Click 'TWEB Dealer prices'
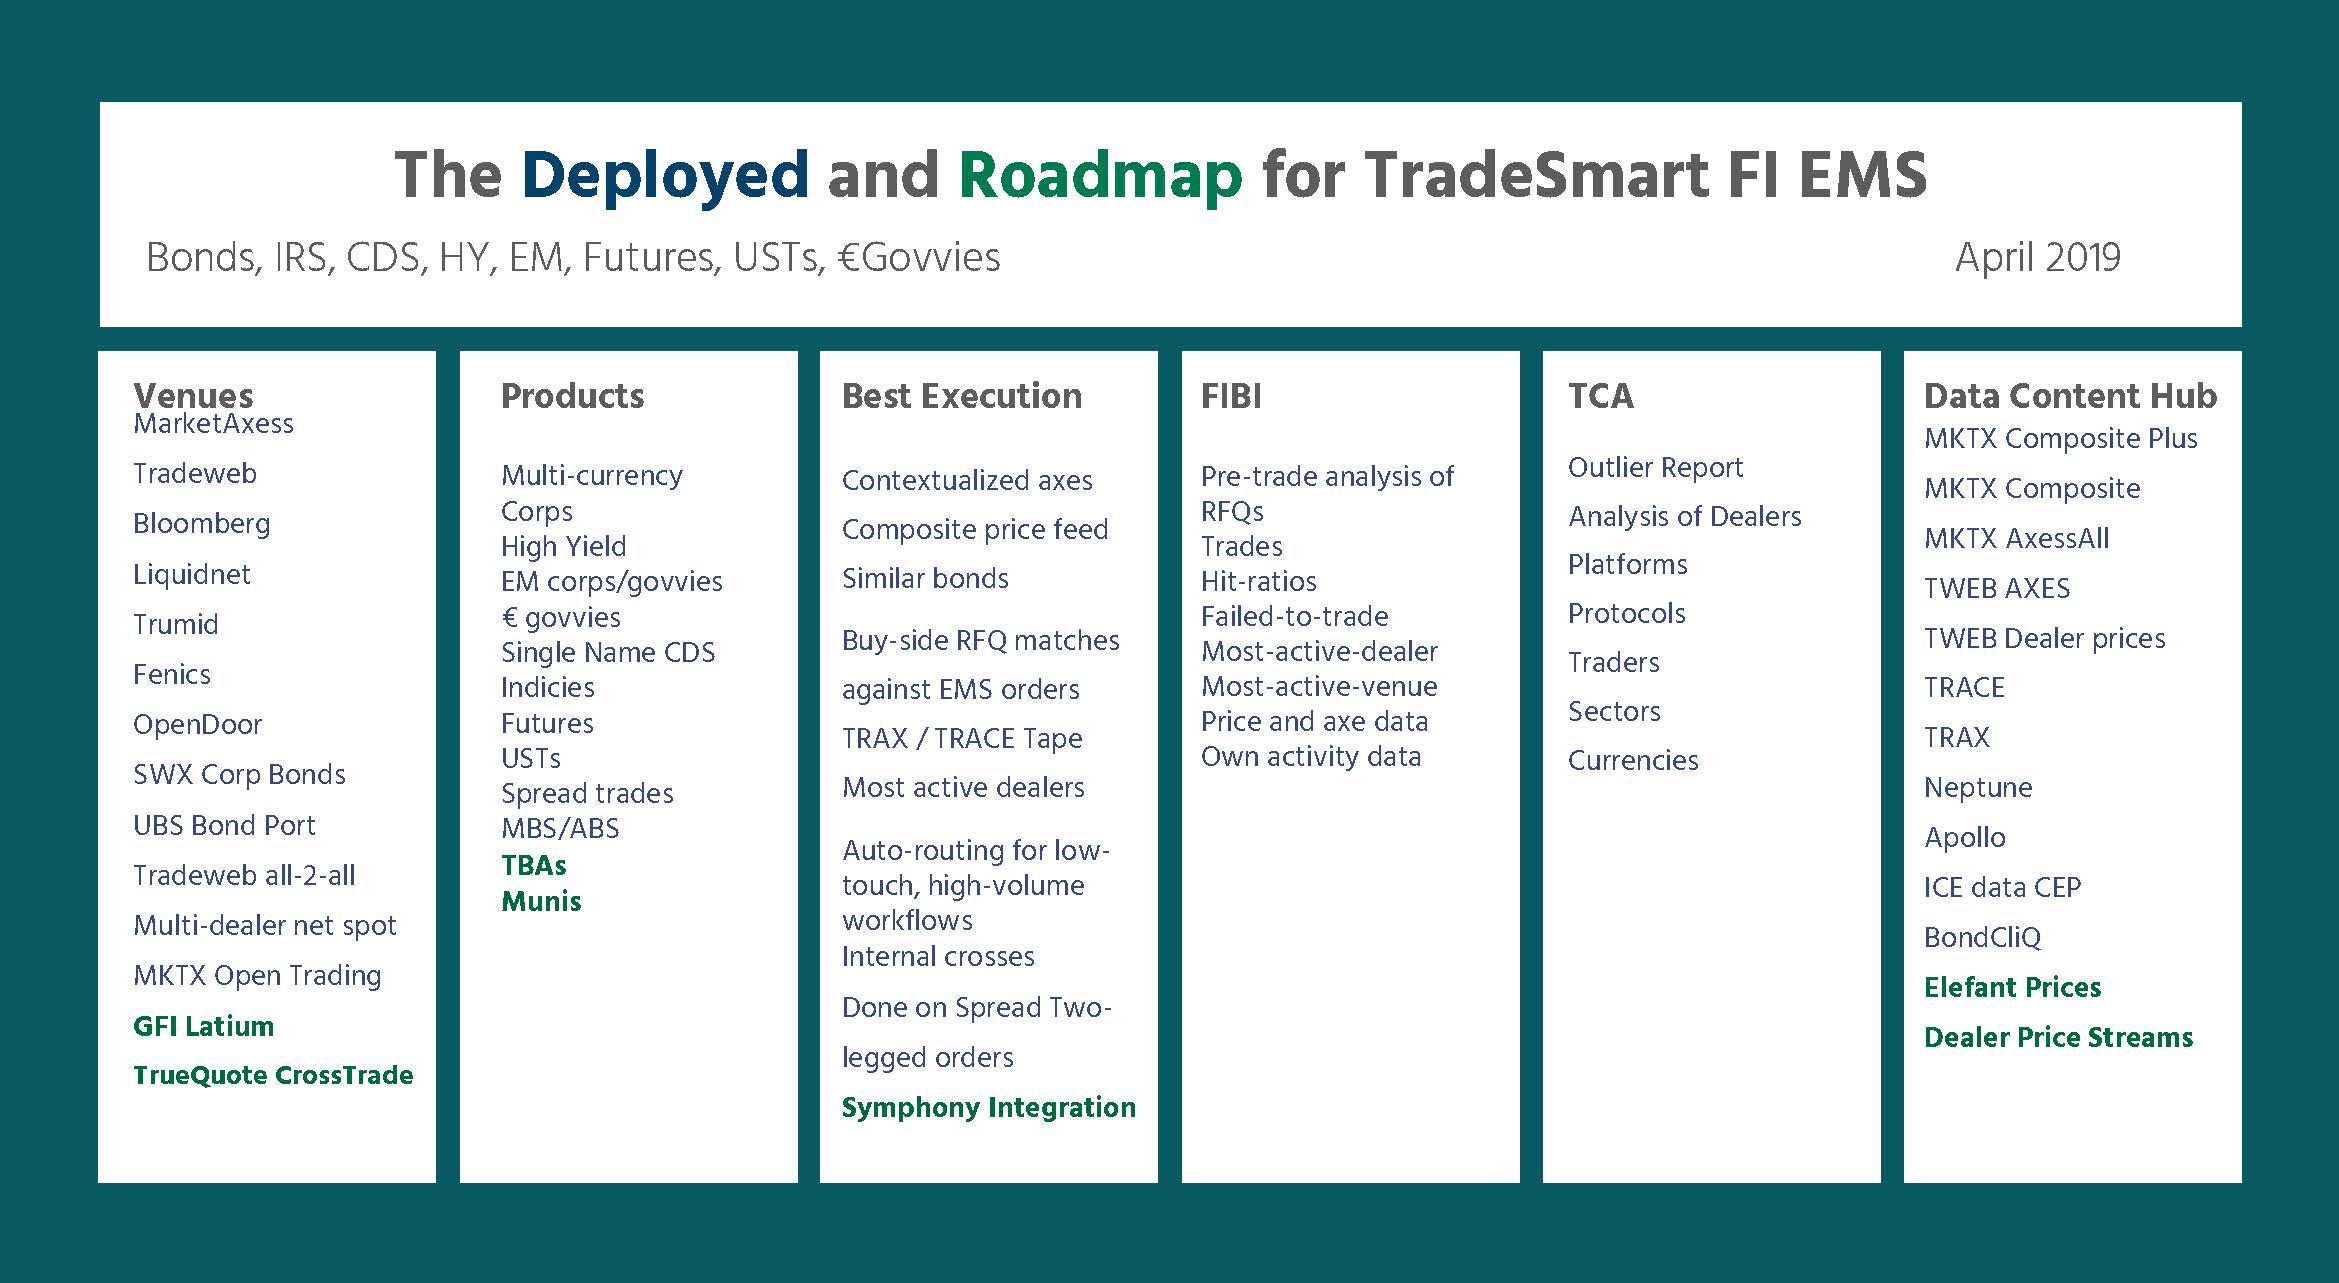This screenshot has width=2339, height=1283. [x=2045, y=639]
